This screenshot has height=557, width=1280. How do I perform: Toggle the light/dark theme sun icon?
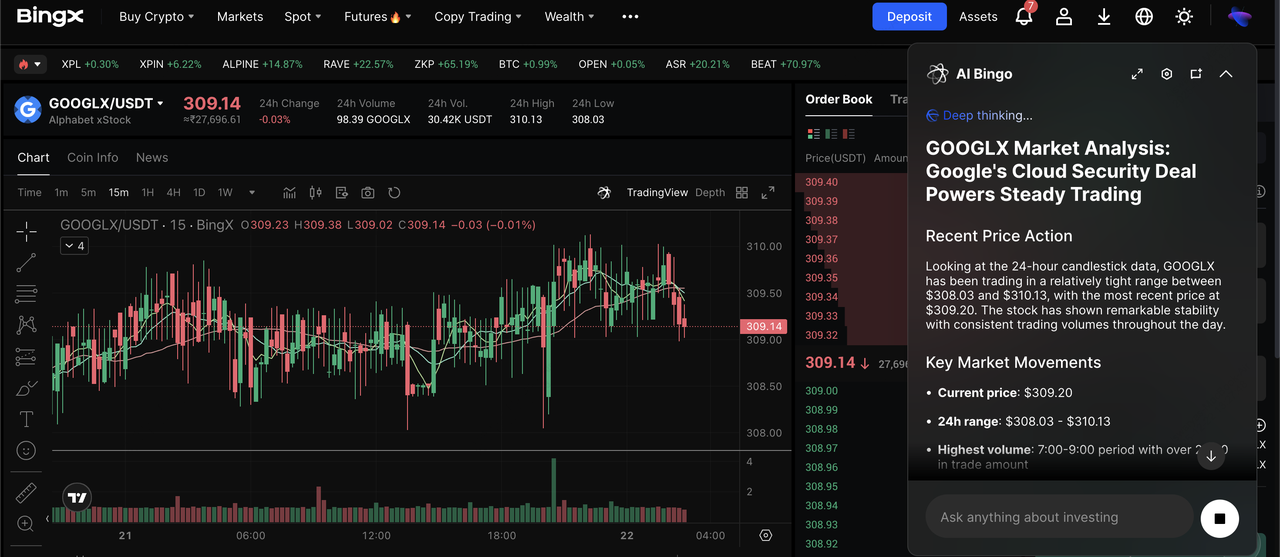1184,17
